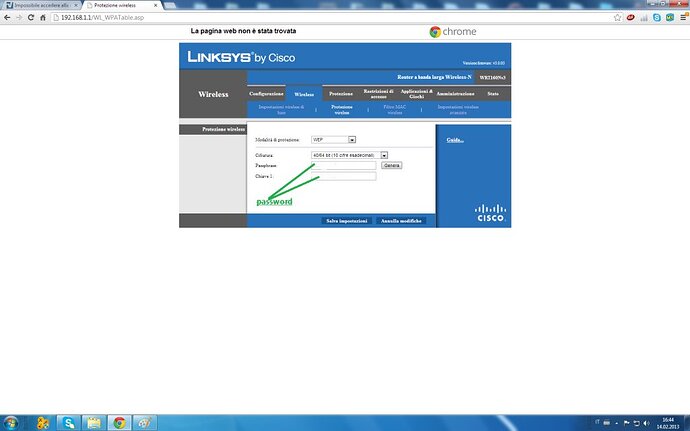Image resolution: width=690 pixels, height=431 pixels.
Task: Switch to the Configurazione tab
Action: pos(266,93)
